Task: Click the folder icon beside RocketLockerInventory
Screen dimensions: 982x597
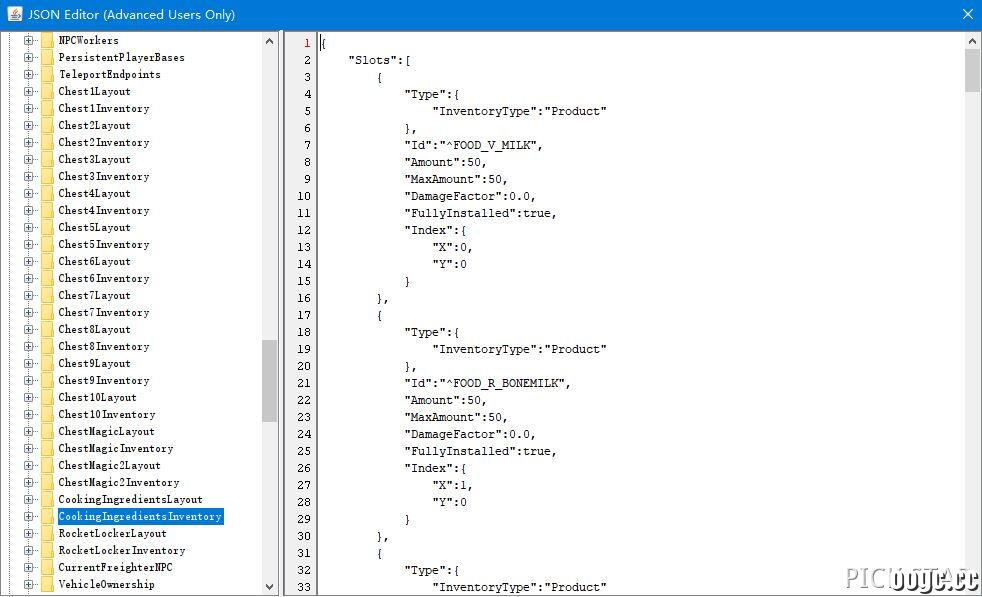Action: (x=47, y=551)
